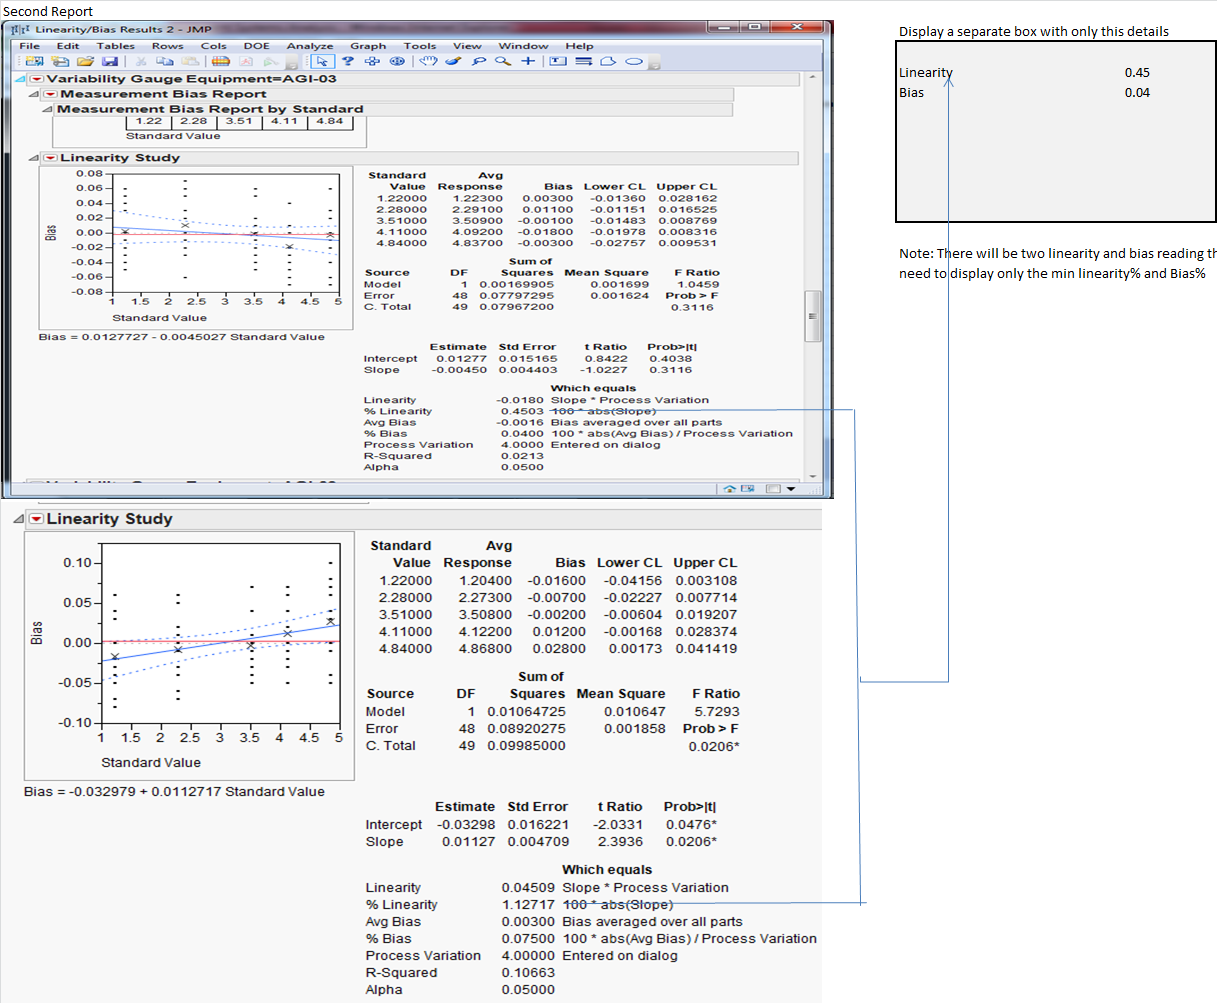Click the '0.3116' Prob > F value
The height and width of the screenshot is (1003, 1217).
click(692, 308)
